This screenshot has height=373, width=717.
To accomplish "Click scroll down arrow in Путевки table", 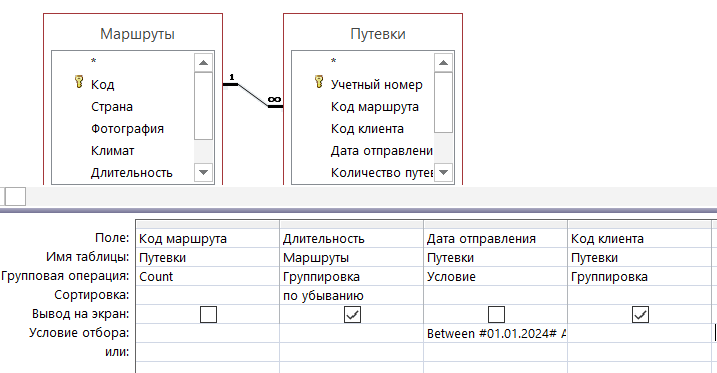I will point(443,172).
